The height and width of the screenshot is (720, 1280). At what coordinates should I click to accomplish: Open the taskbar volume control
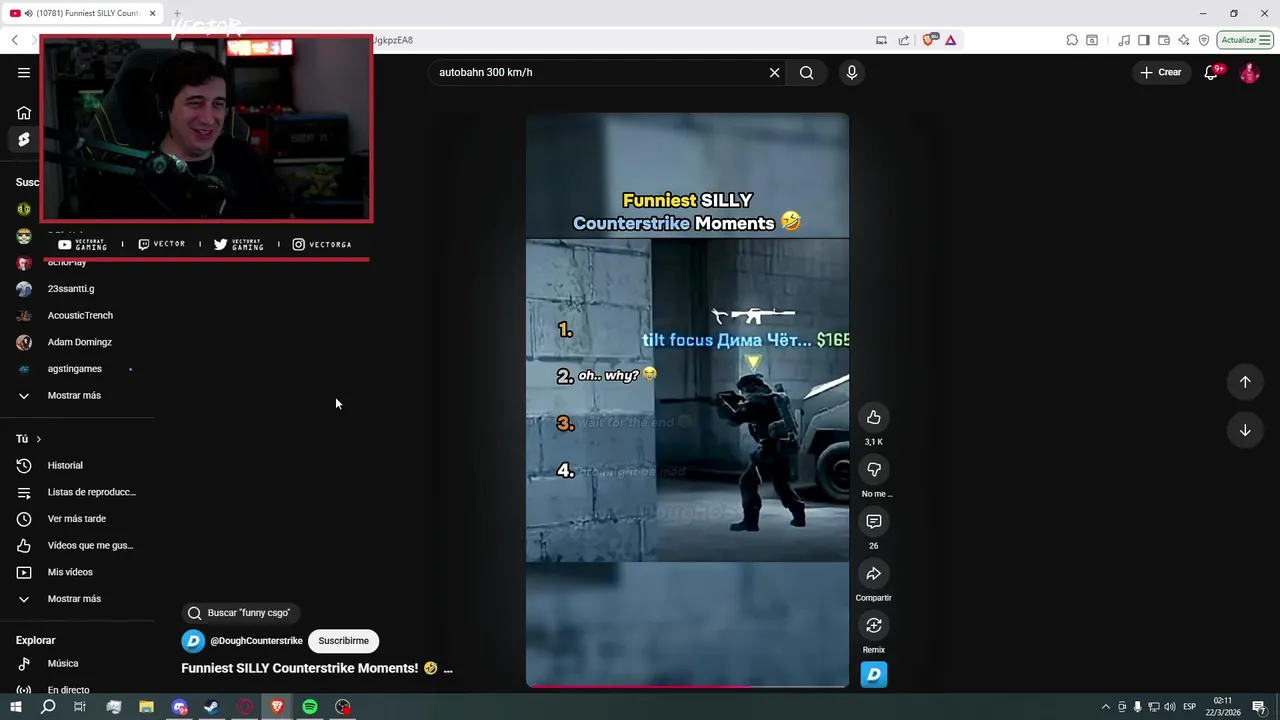pos(1169,707)
